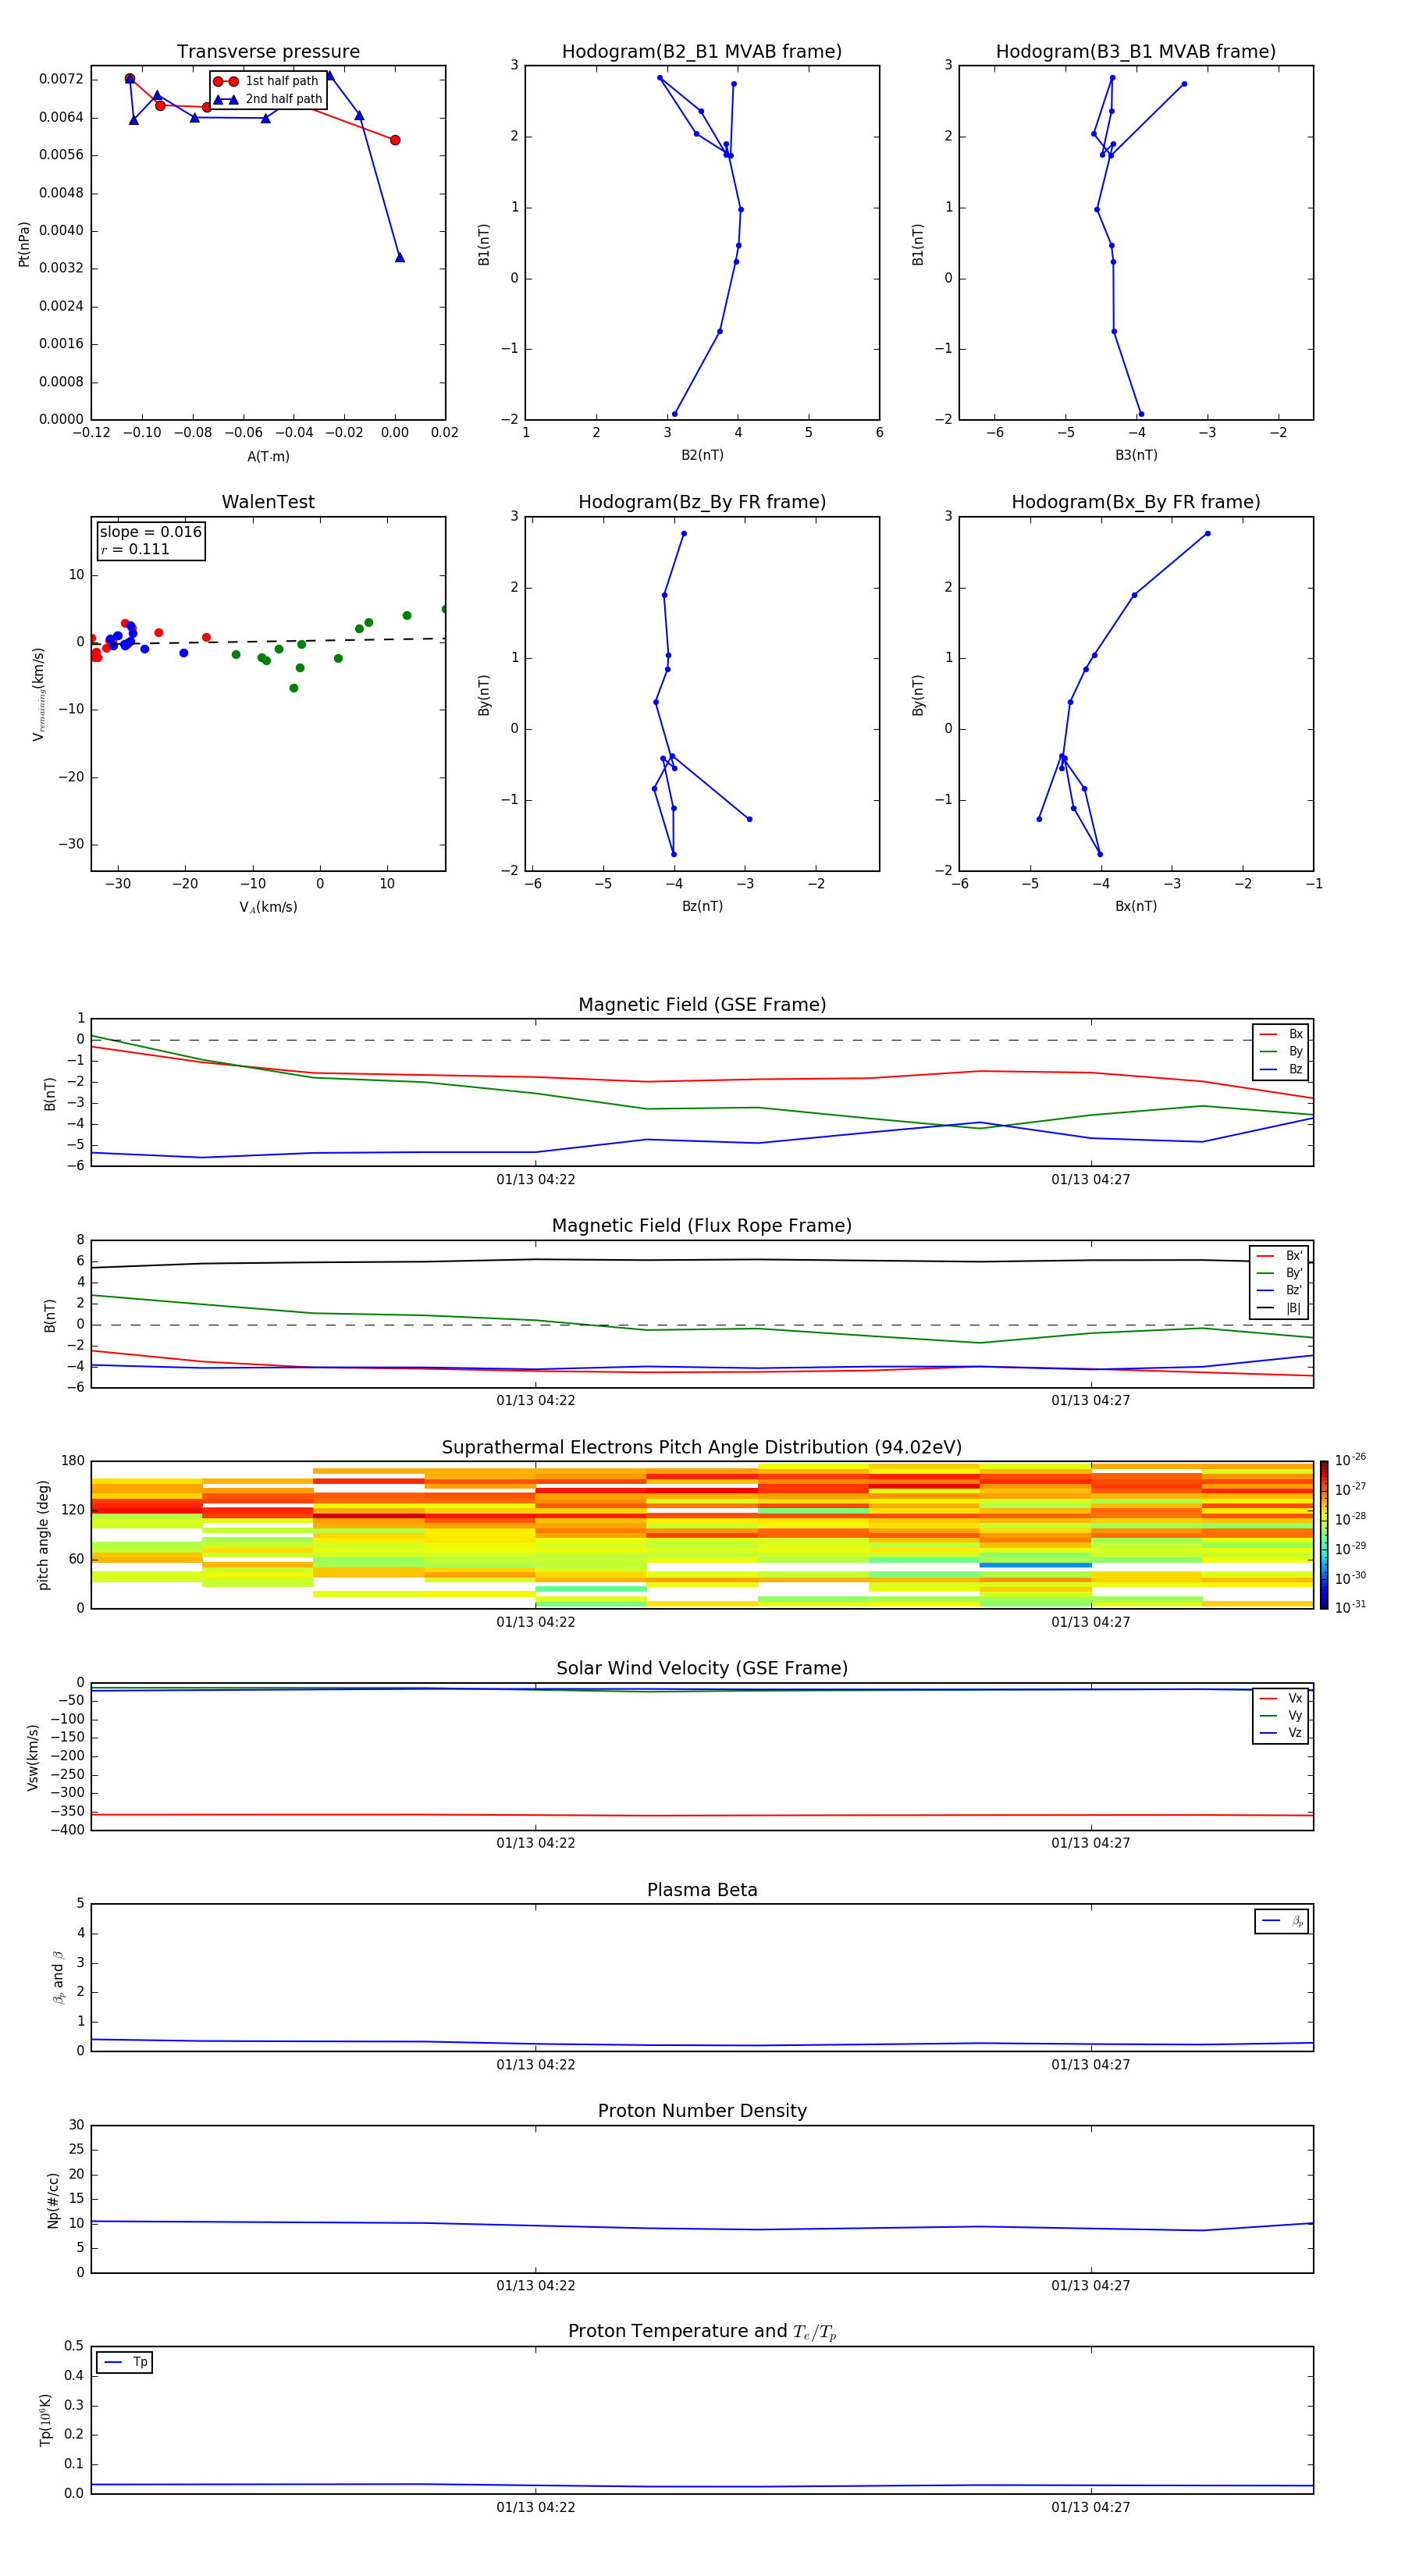The height and width of the screenshot is (2576, 1405).
Task: Click the 'V_A(km/s)' x-axis label in WalenTest
Action: coord(268,907)
